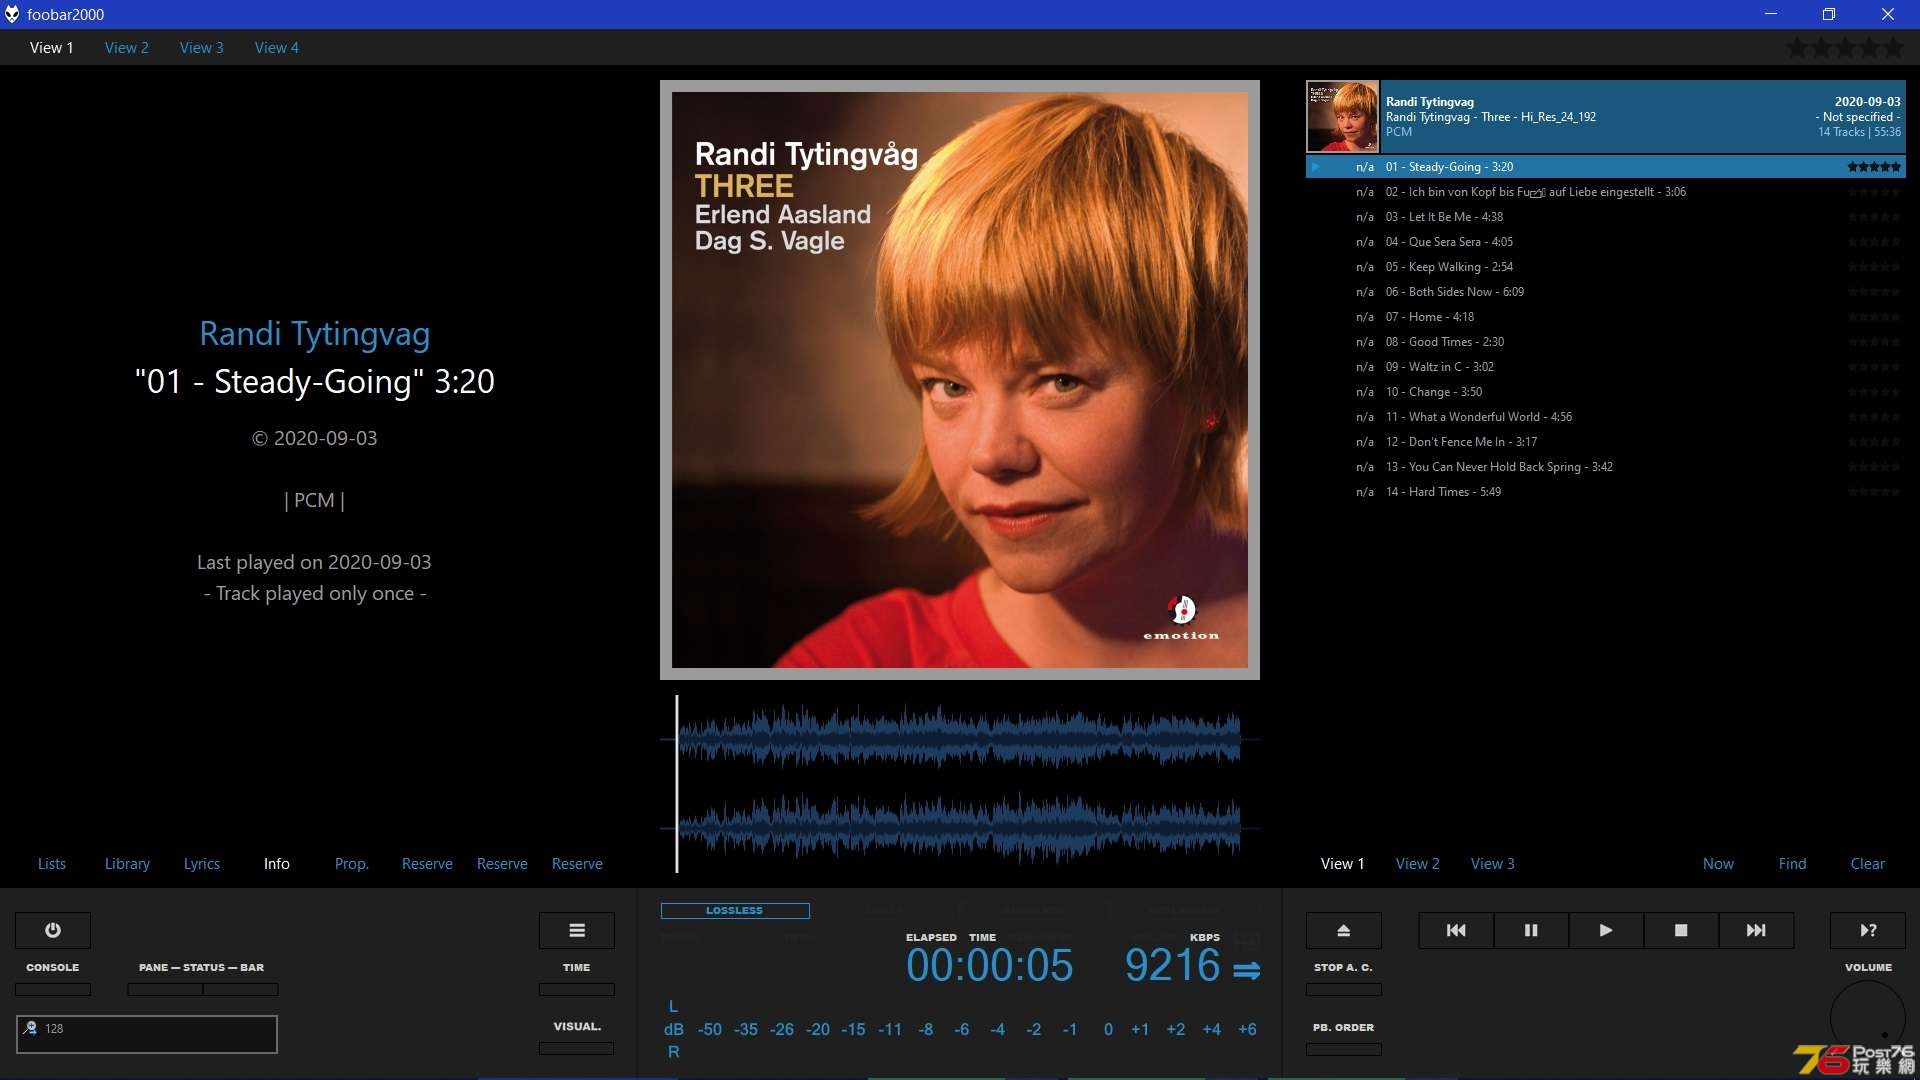The image size is (1920, 1080).
Task: Skip to next track
Action: click(1756, 930)
